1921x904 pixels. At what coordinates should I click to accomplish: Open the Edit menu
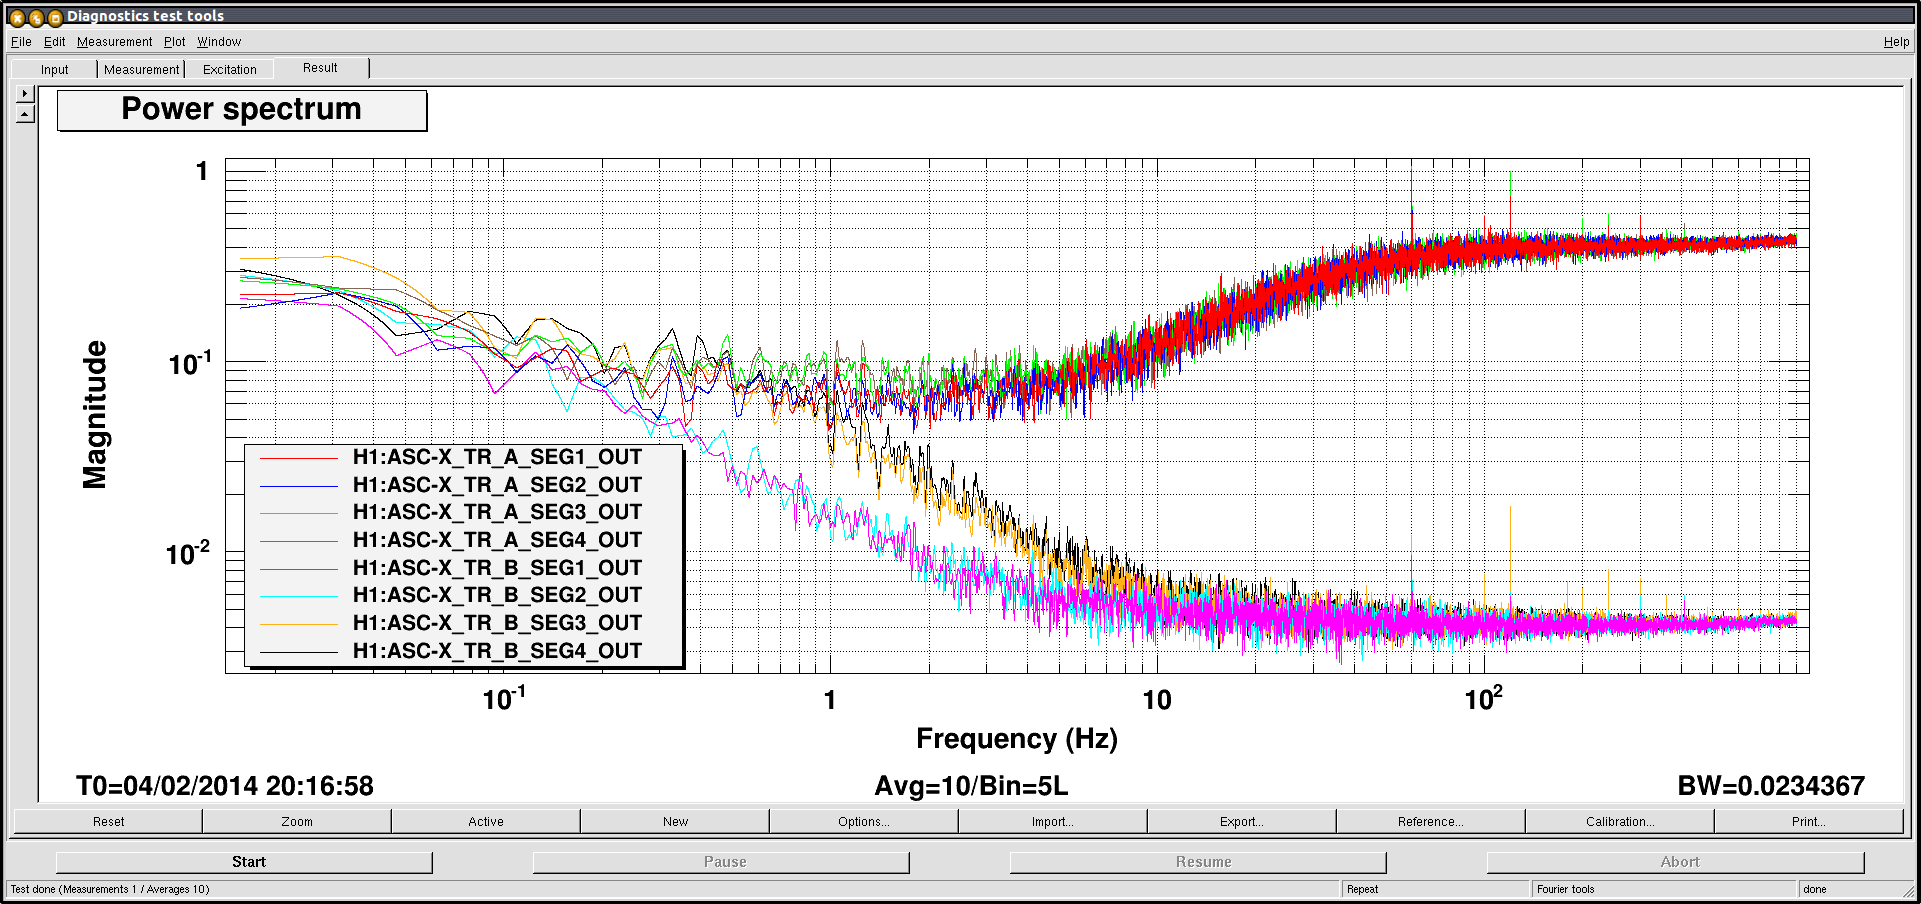click(54, 42)
